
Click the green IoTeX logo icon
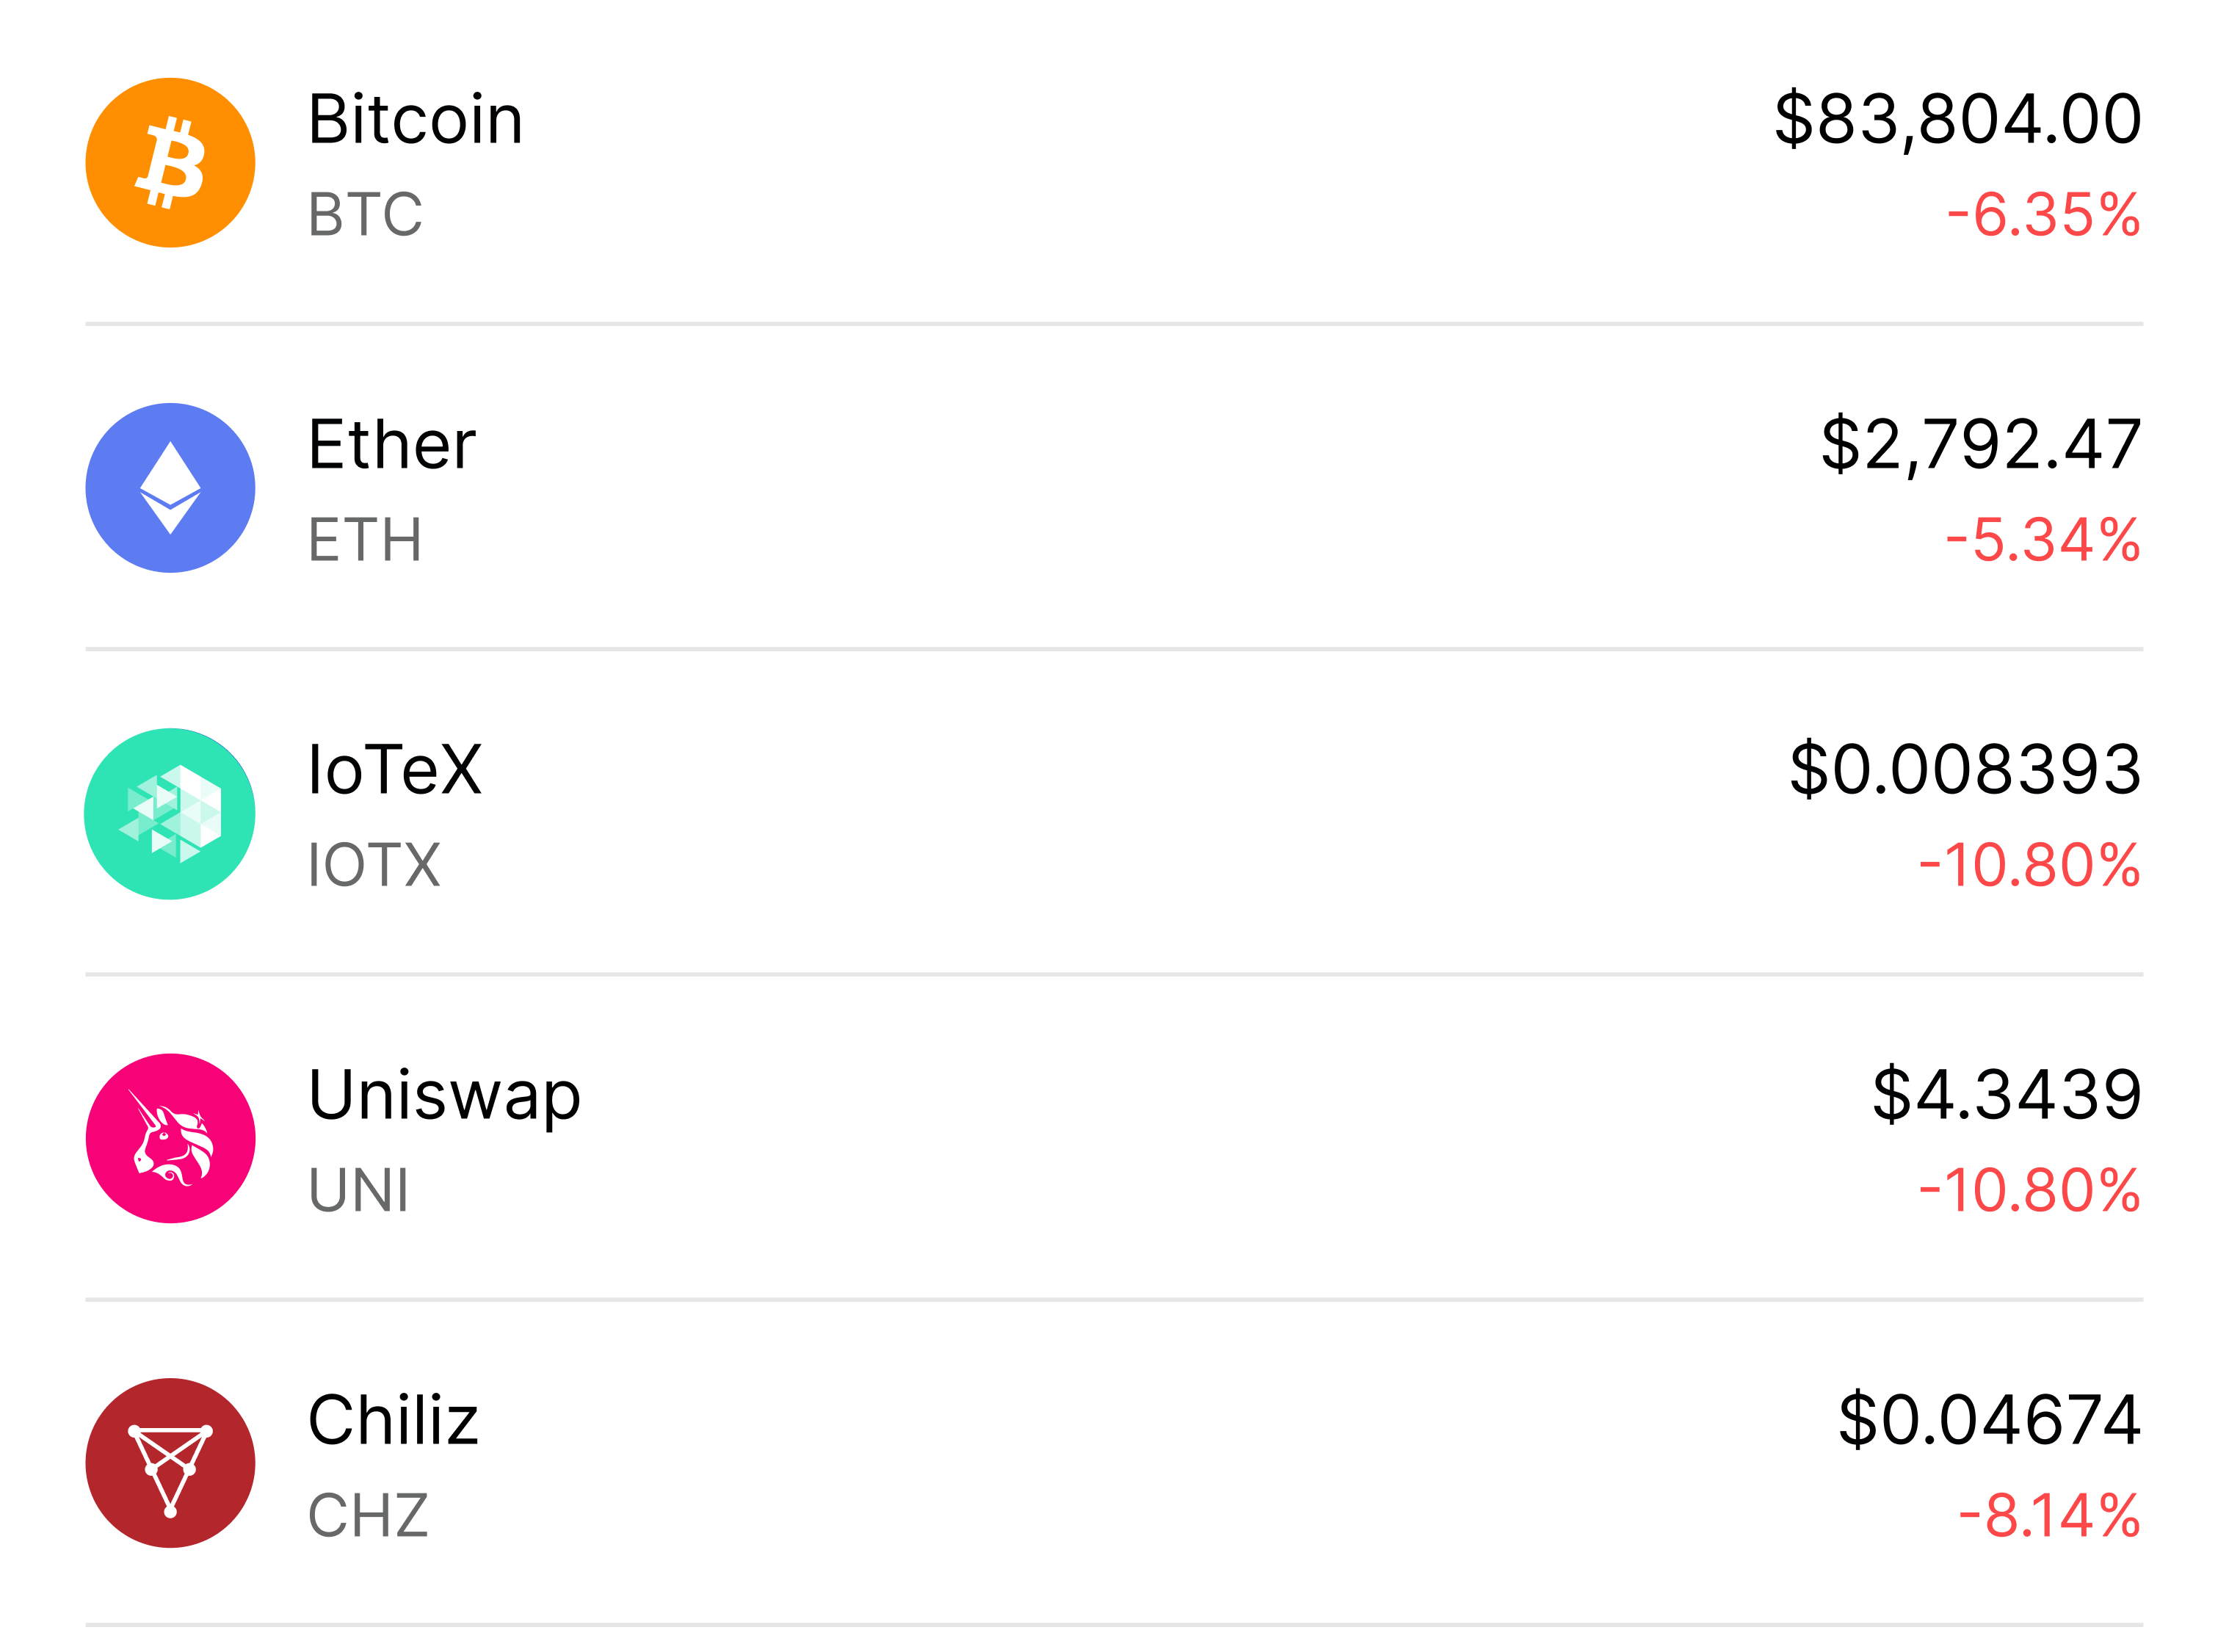170,813
